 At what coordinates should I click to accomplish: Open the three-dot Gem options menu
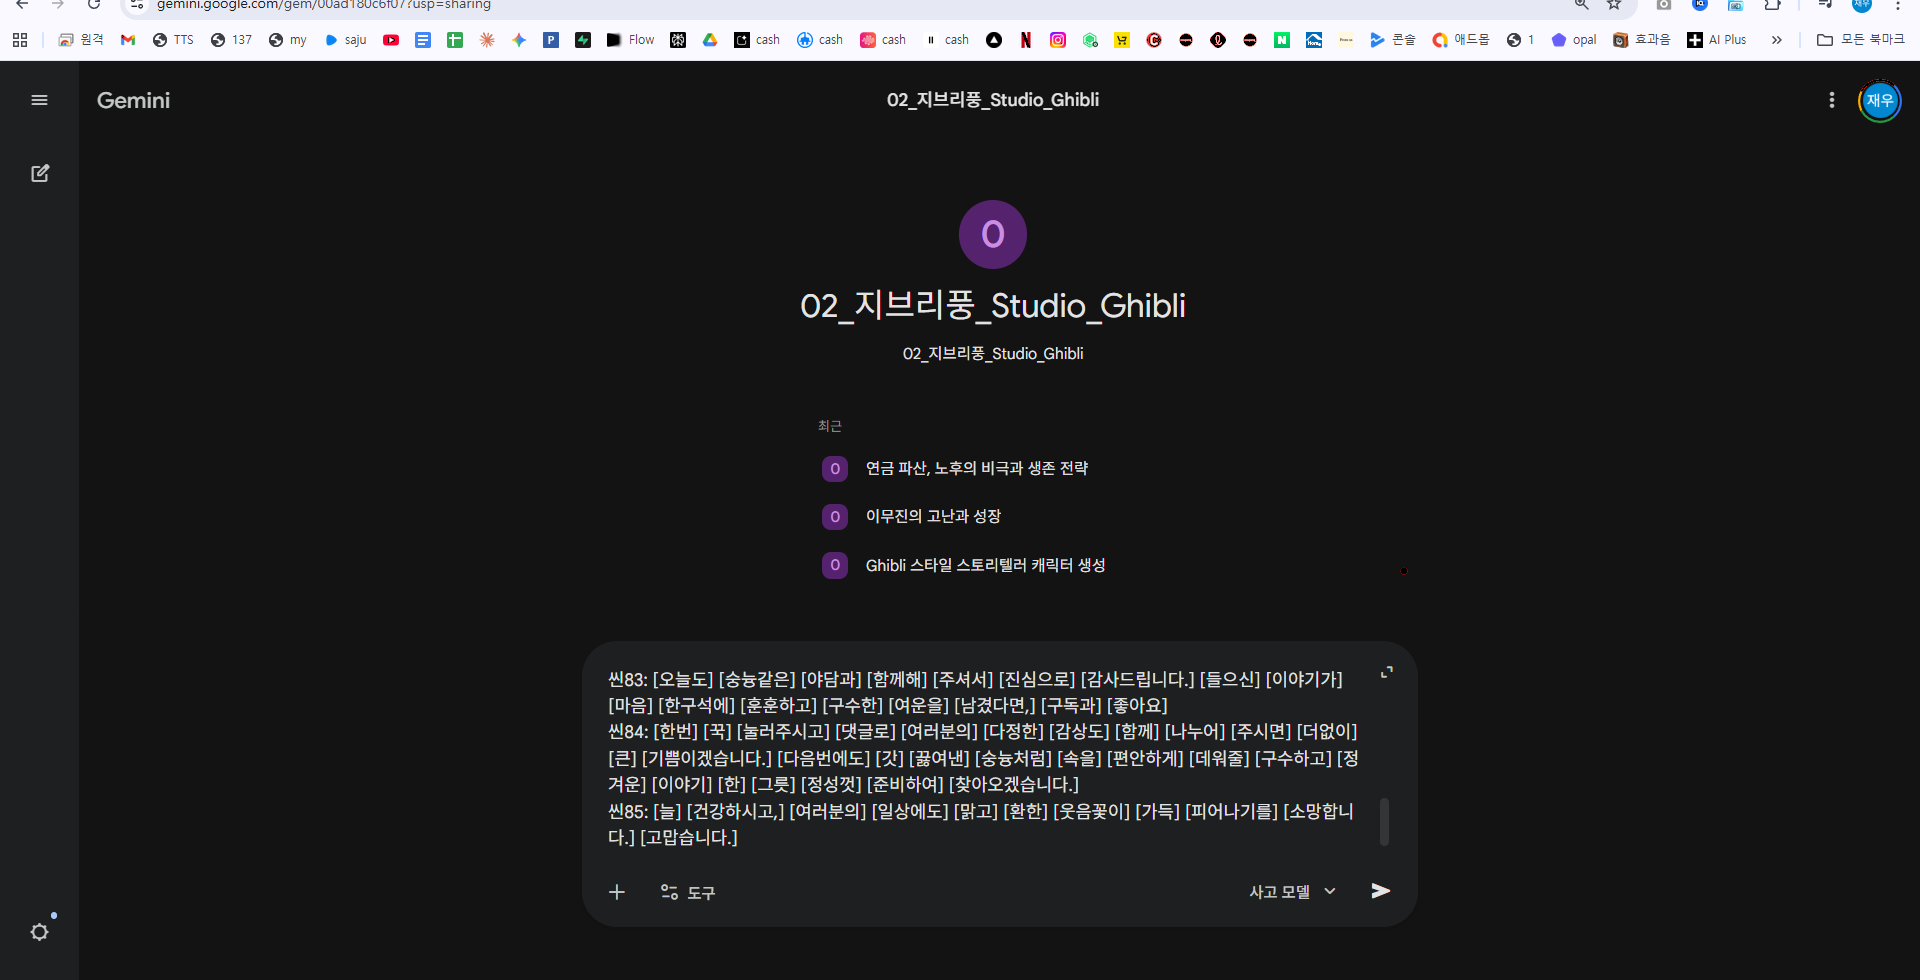tap(1832, 100)
